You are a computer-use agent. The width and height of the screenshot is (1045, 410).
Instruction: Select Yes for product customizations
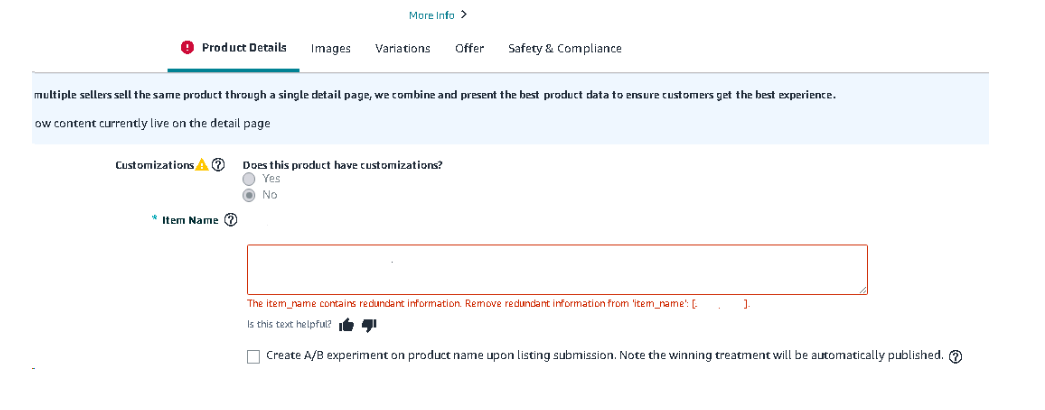point(250,179)
